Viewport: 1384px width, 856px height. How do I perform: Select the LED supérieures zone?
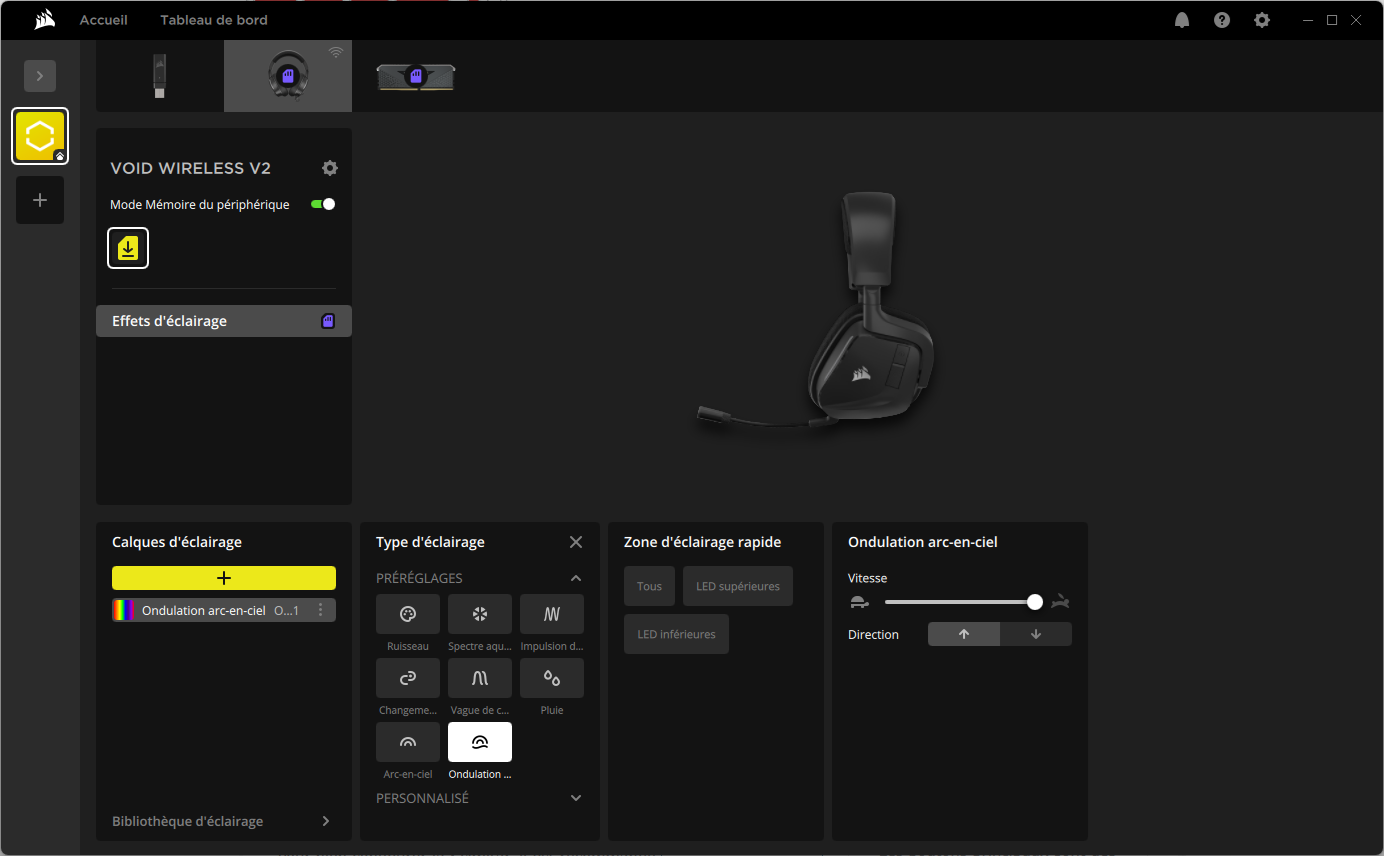click(738, 586)
